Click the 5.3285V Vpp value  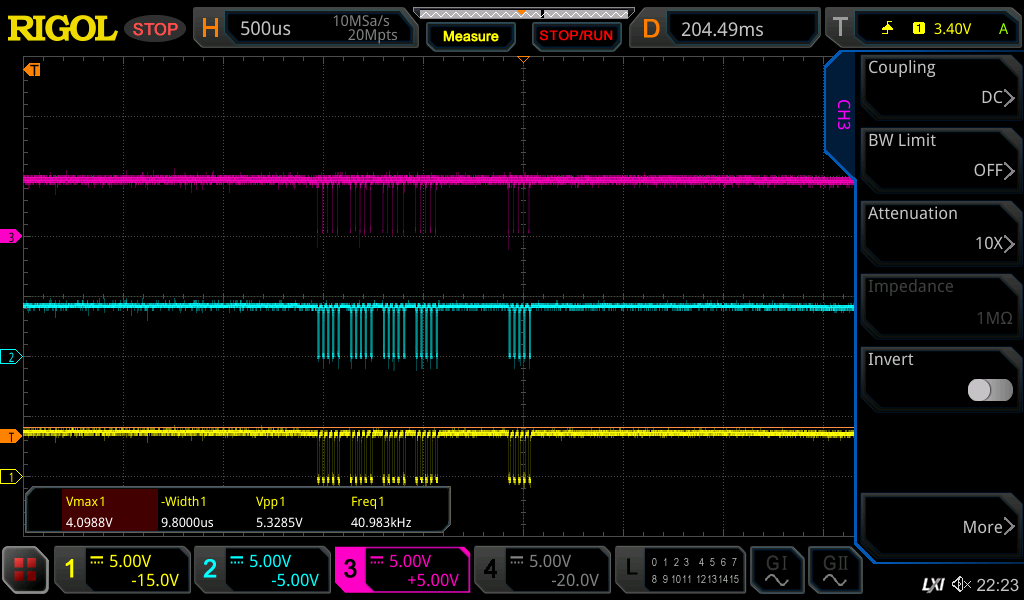tap(279, 522)
